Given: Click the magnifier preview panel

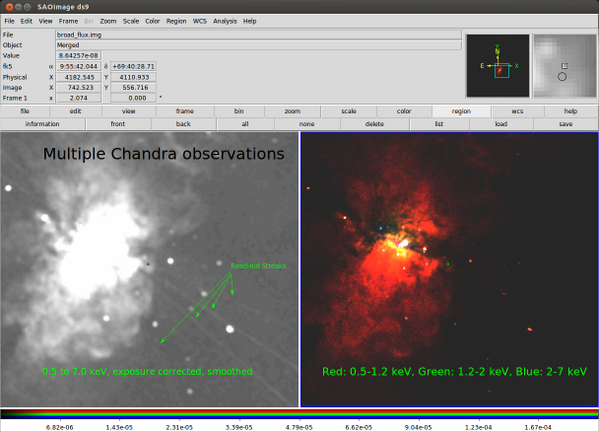Looking at the screenshot, I should pyautogui.click(x=565, y=66).
